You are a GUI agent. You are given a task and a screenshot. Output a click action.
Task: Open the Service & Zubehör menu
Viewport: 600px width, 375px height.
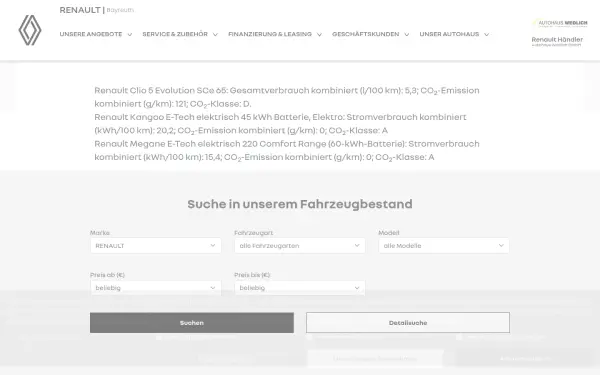[x=180, y=34]
